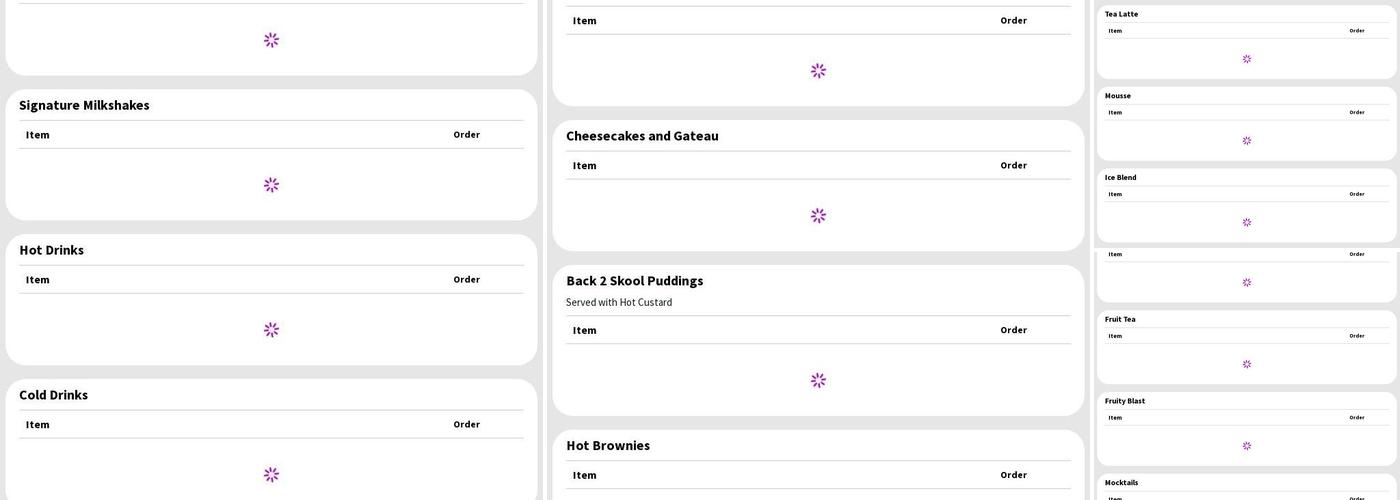Image resolution: width=1400 pixels, height=500 pixels.
Task: Click the Fruity Blast loading spinner
Action: tap(1247, 447)
